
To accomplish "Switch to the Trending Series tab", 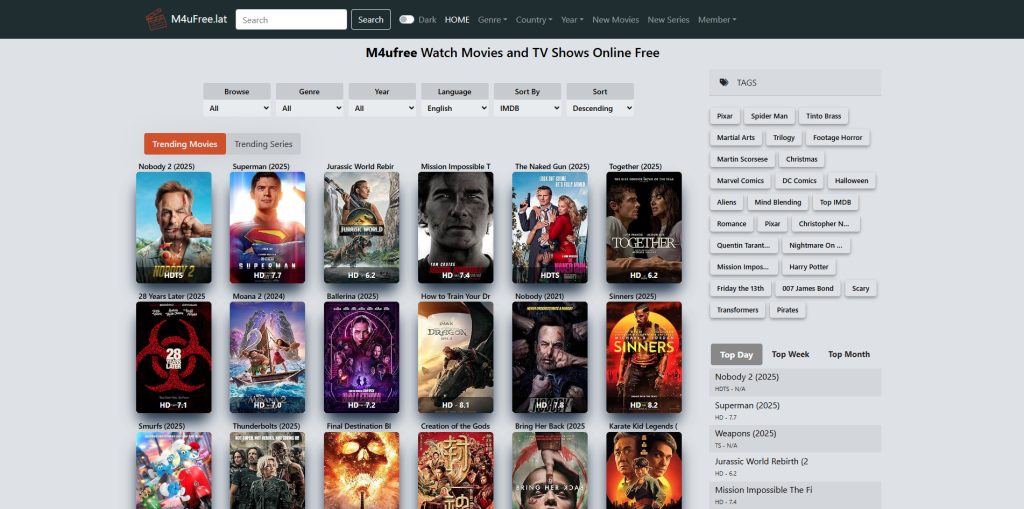I will point(263,144).
